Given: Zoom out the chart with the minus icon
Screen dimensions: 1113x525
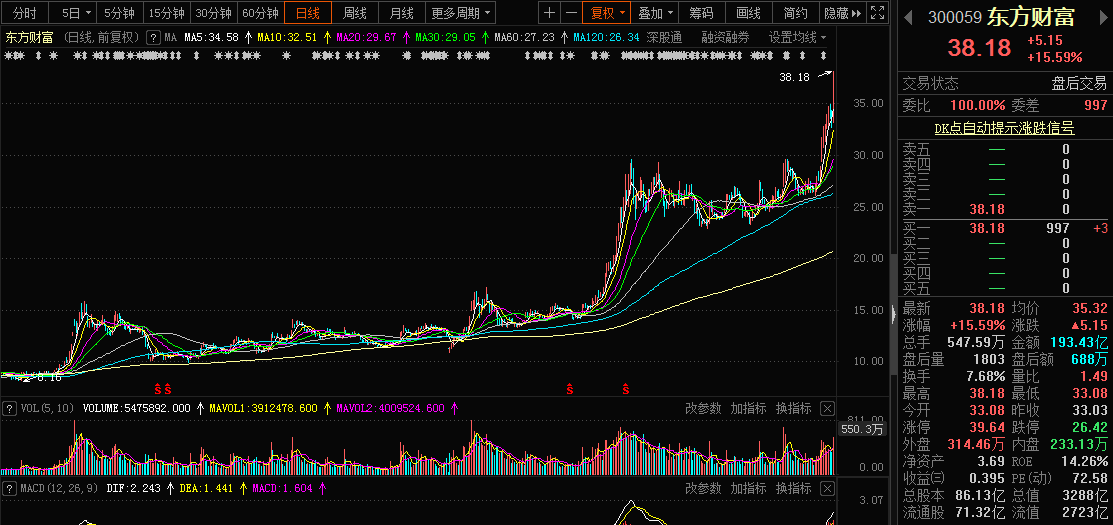Looking at the screenshot, I should pos(571,13).
